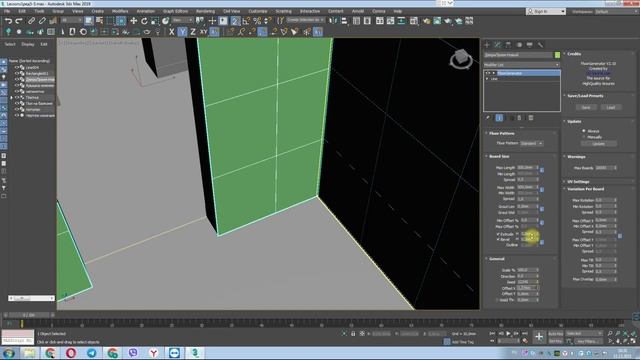Toggle visibility eye of FloorGenerator modifier

[488, 73]
